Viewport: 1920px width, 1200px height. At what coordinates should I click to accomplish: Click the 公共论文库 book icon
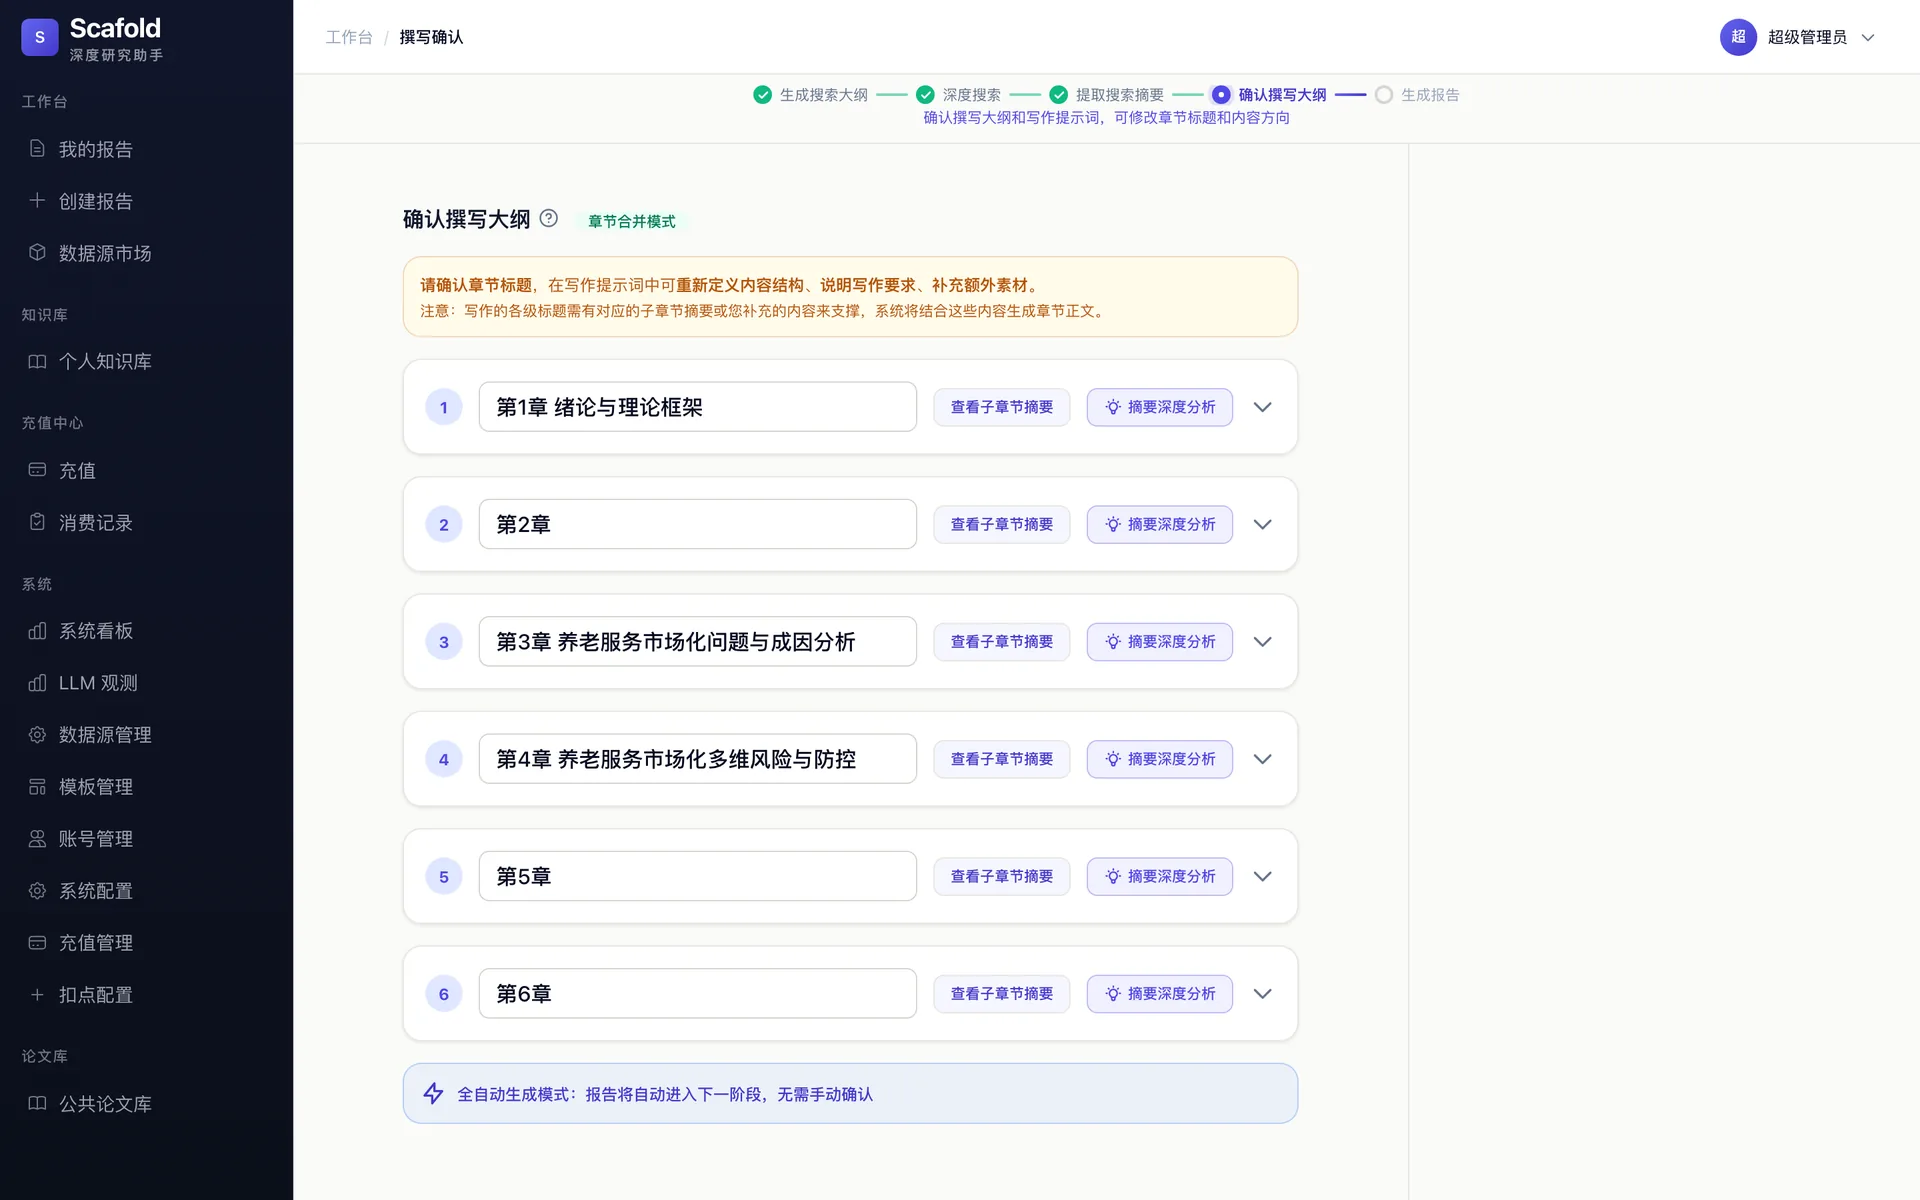pos(37,1104)
